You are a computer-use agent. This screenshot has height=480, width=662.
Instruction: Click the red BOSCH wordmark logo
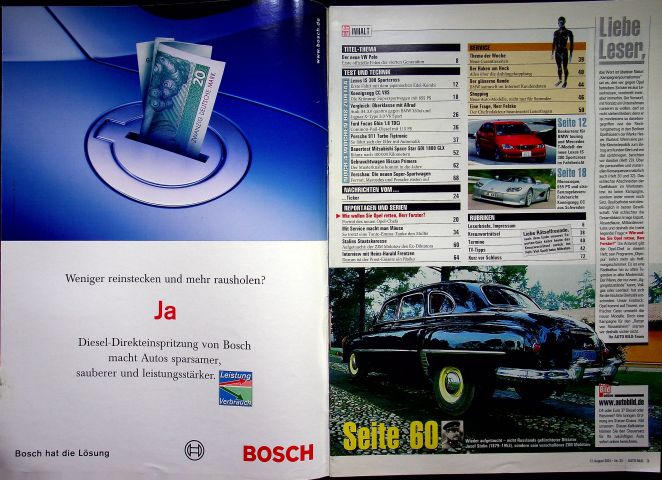278,452
